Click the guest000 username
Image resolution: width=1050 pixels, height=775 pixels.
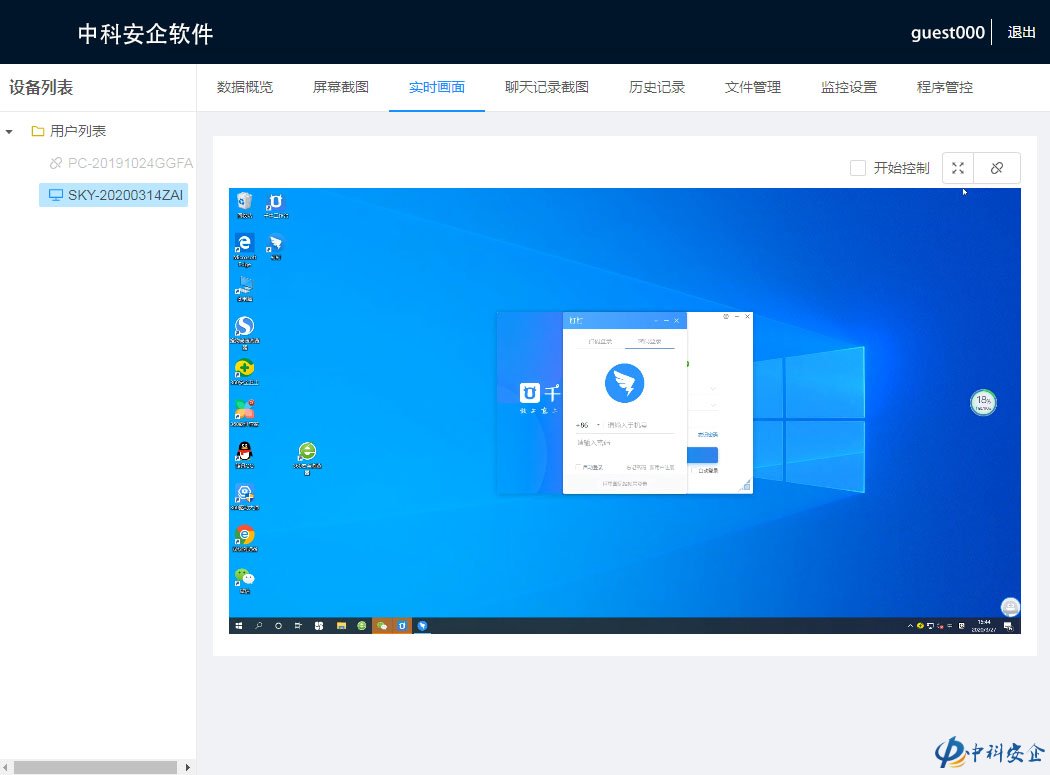tap(948, 32)
